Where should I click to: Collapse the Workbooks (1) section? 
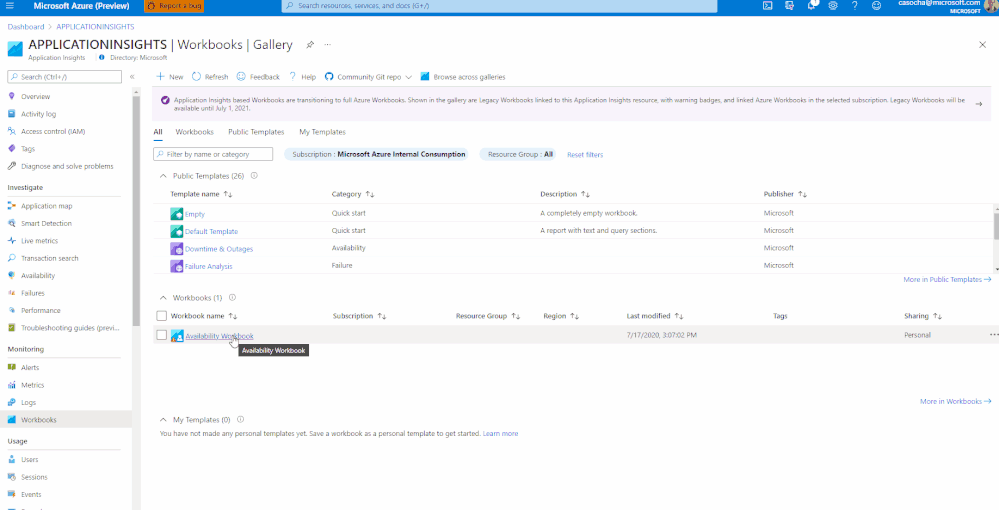point(162,297)
